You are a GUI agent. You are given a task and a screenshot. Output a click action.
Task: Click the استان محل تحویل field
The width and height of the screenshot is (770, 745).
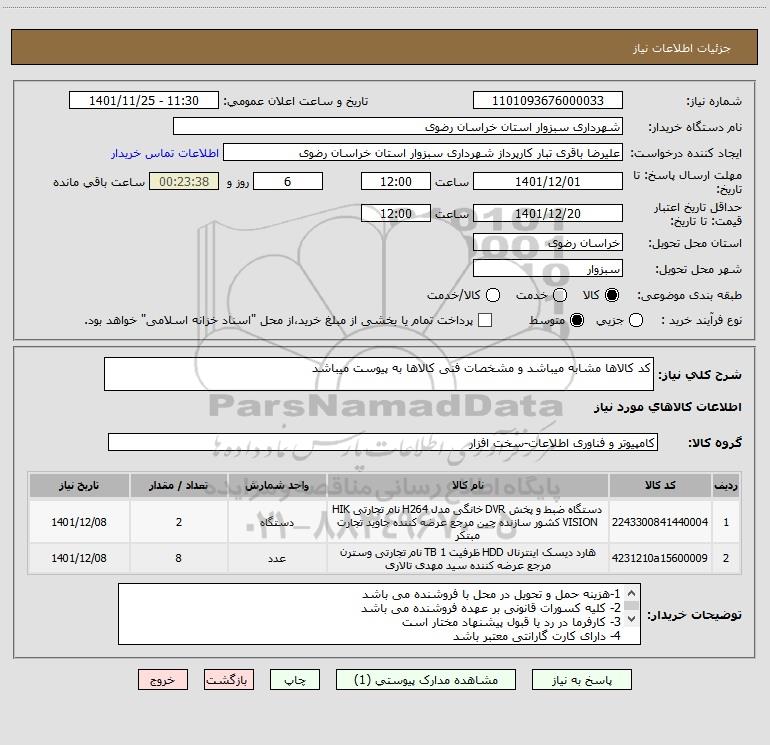pyautogui.click(x=548, y=243)
